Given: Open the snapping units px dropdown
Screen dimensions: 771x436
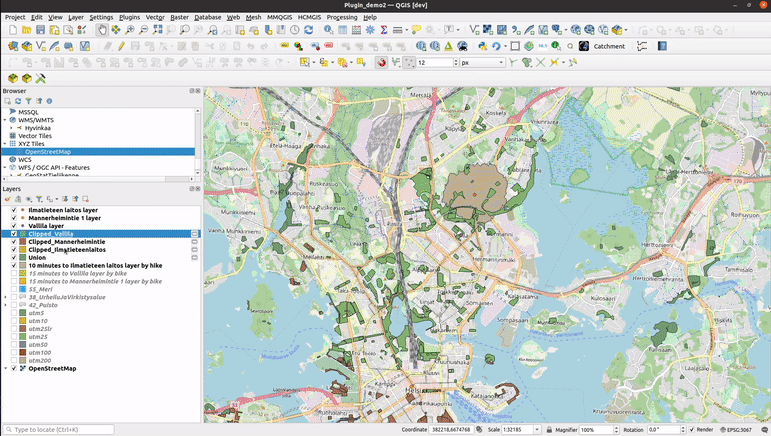Looking at the screenshot, I should pos(482,62).
